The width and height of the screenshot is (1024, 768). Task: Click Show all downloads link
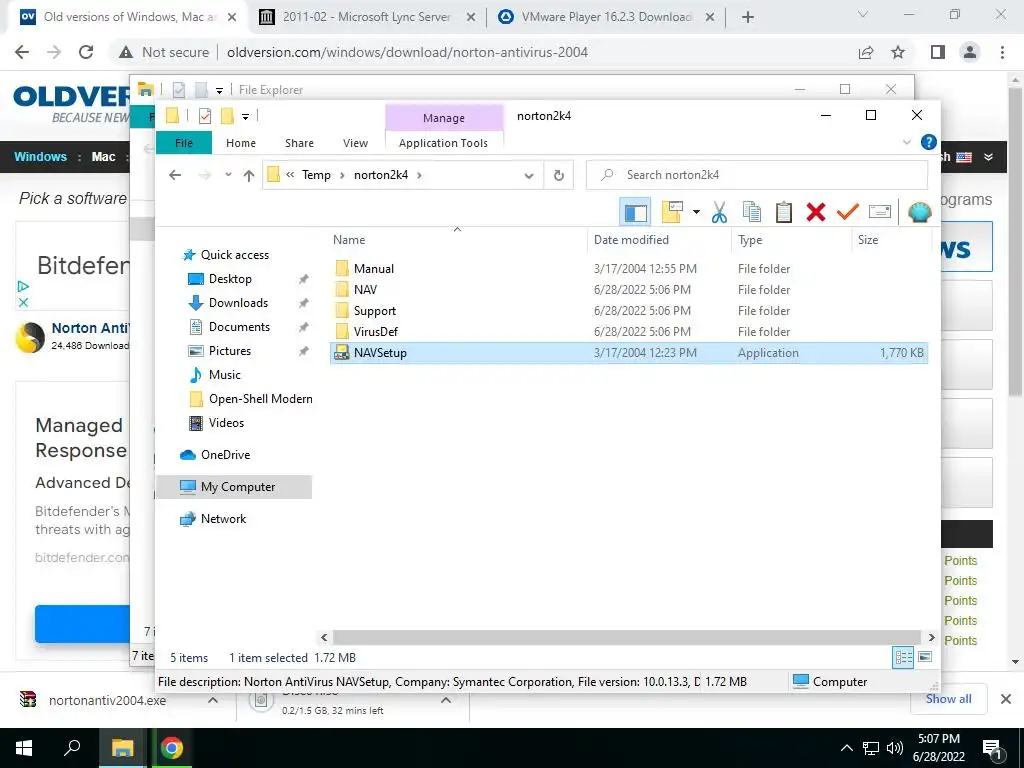click(x=948, y=699)
